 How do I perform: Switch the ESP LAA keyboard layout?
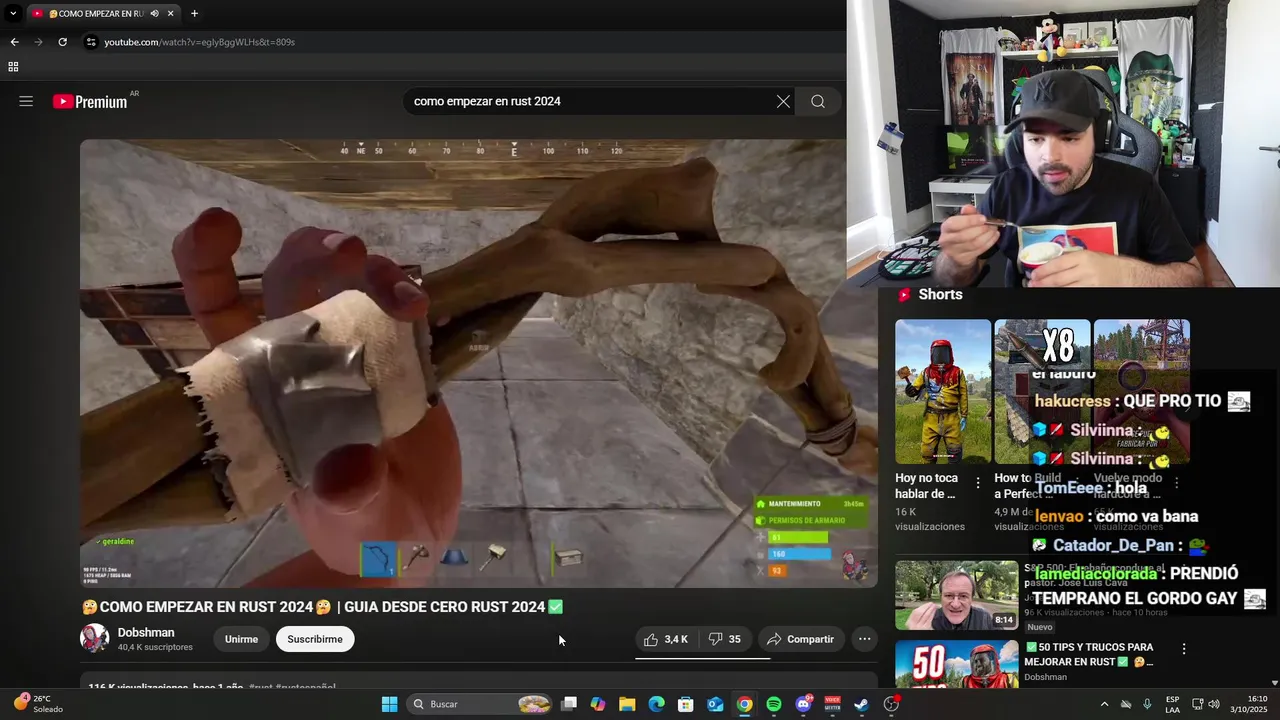pyautogui.click(x=1172, y=704)
